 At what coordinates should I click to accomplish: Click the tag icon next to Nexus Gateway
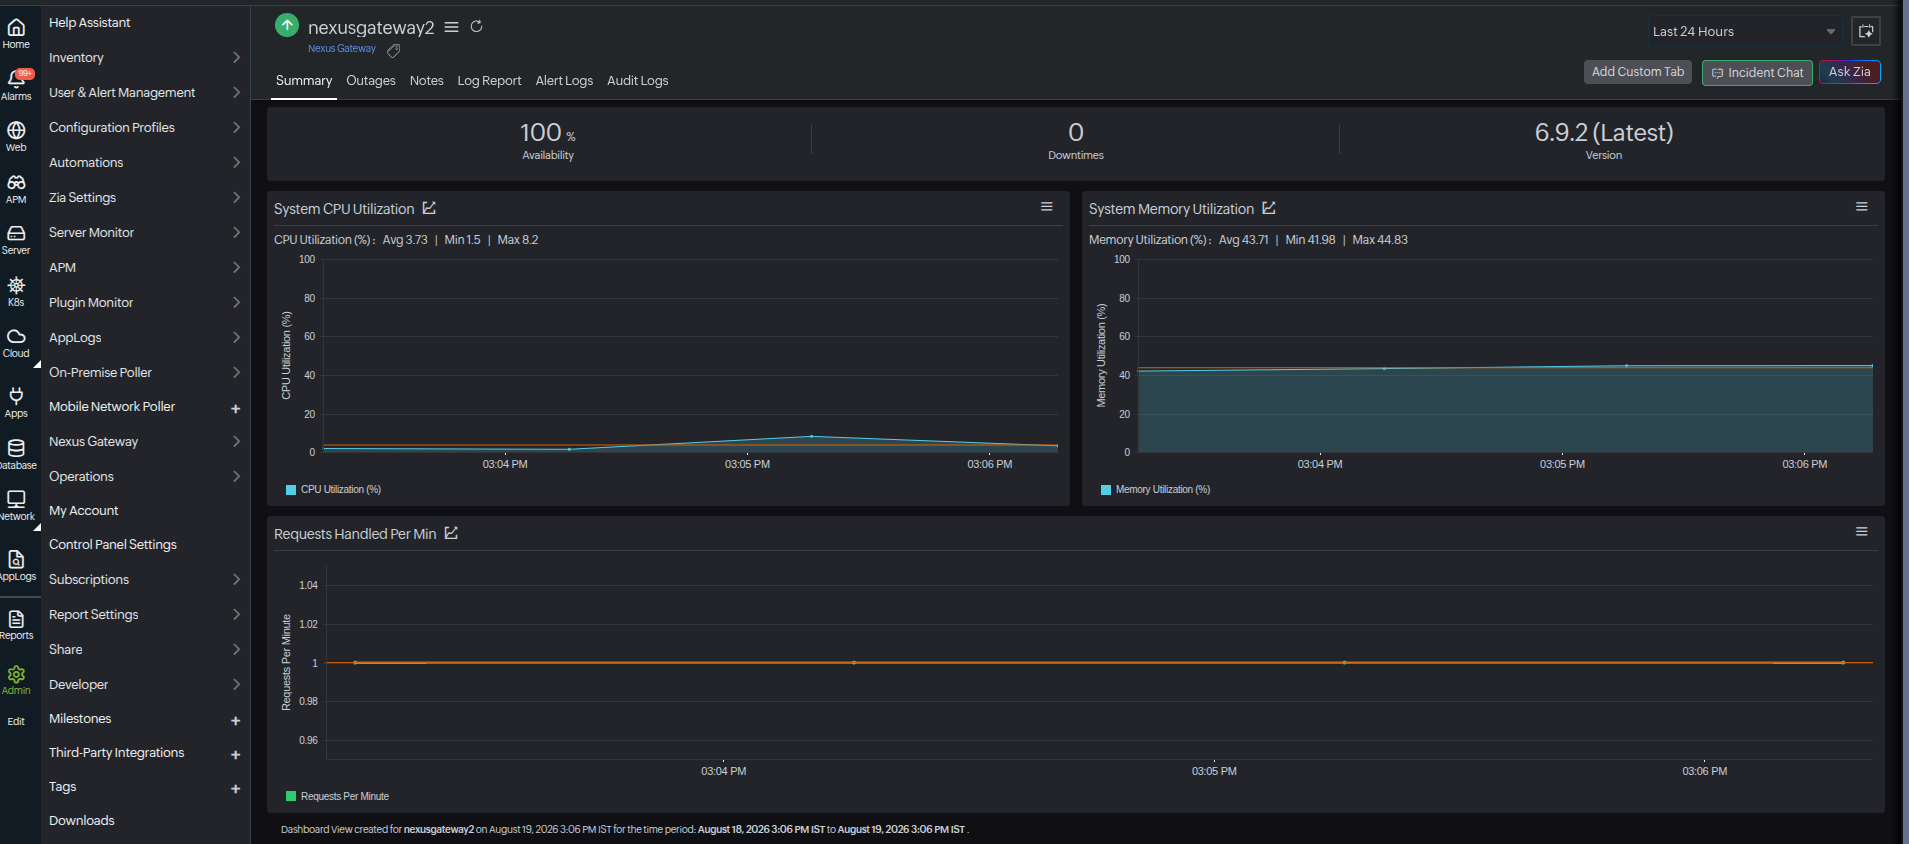coord(394,50)
